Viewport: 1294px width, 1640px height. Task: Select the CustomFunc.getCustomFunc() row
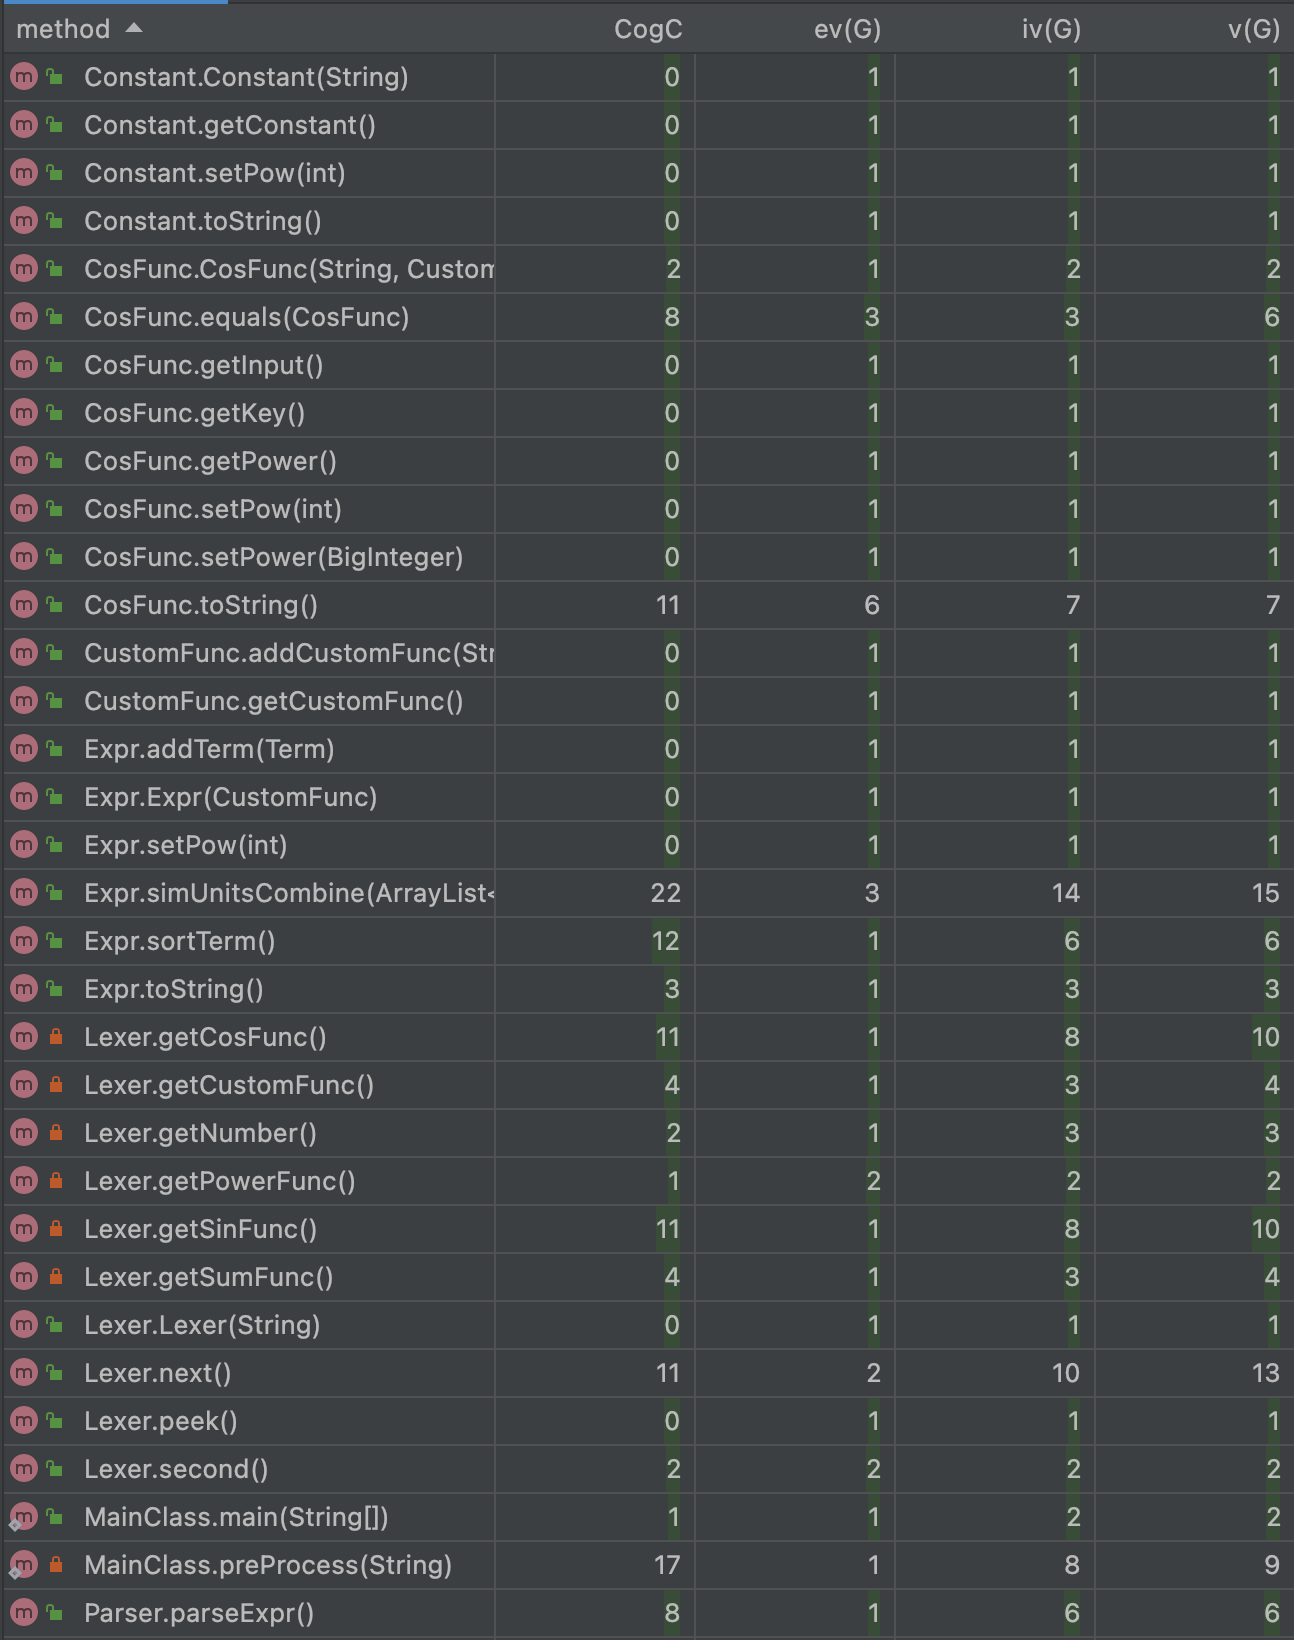click(x=647, y=701)
